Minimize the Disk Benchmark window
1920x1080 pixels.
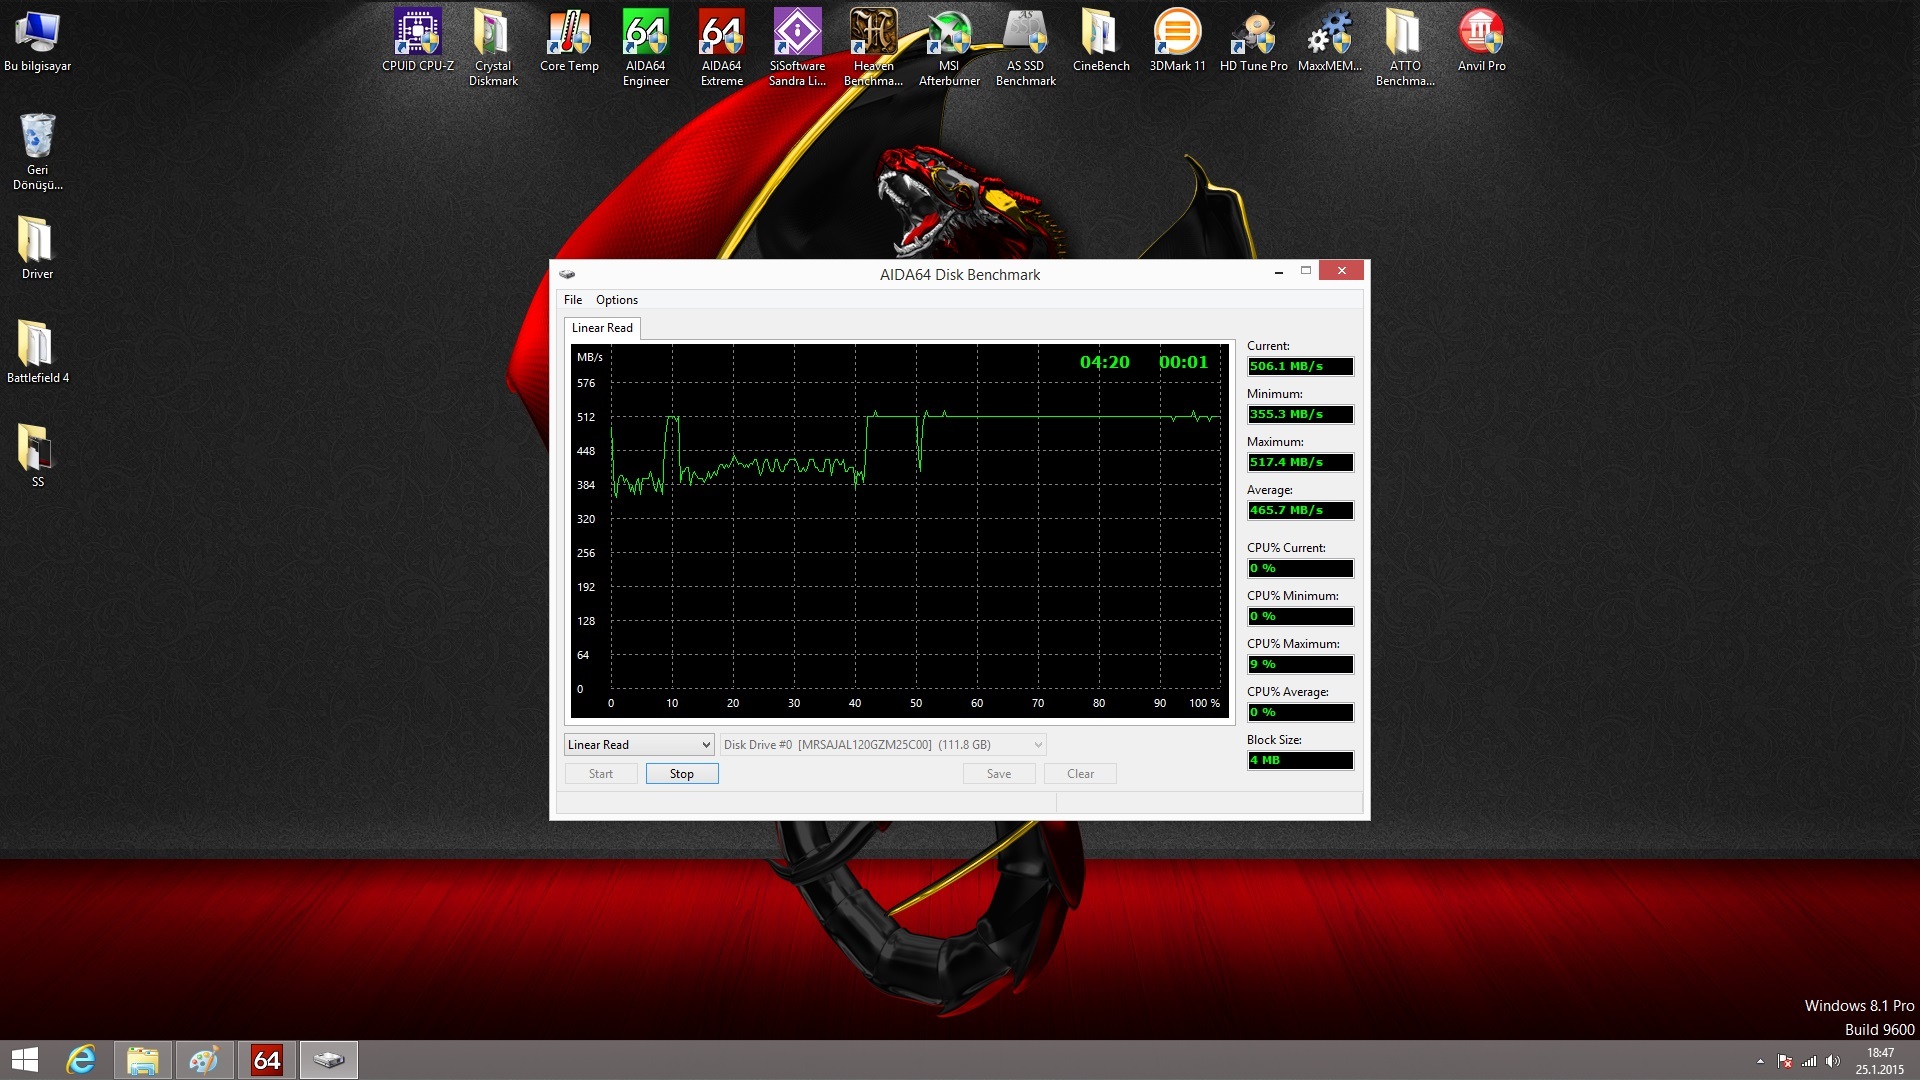(x=1279, y=271)
